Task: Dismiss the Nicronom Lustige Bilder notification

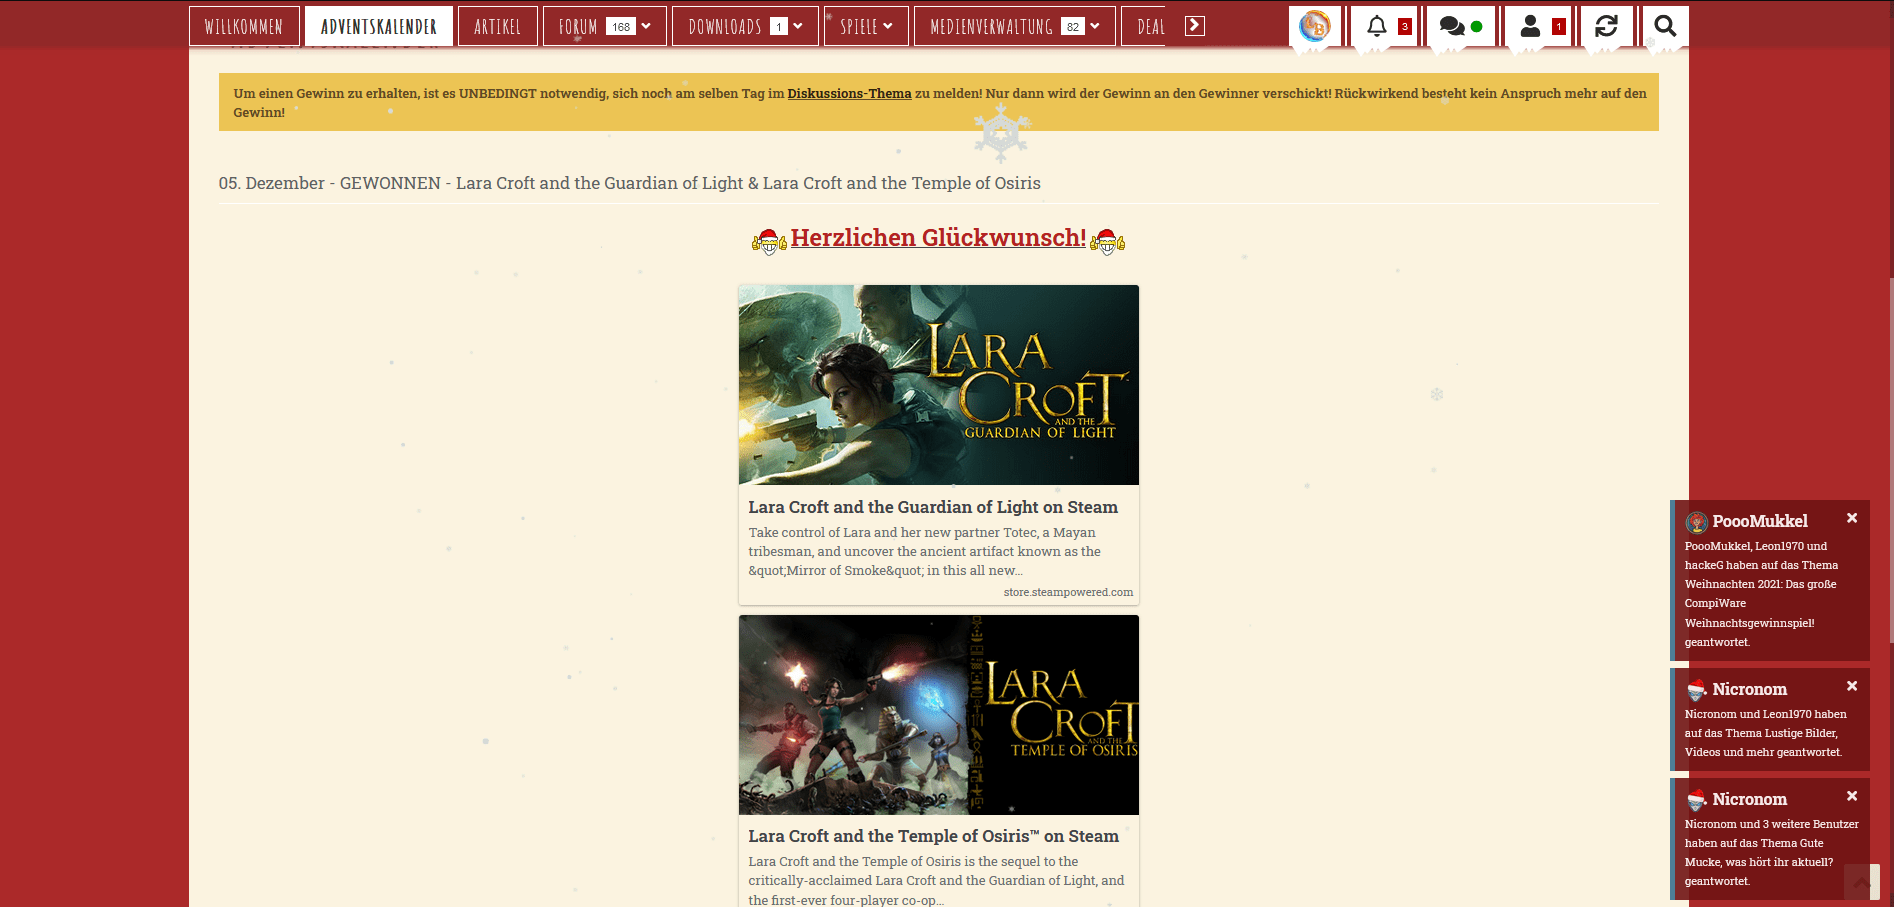Action: [x=1852, y=686]
